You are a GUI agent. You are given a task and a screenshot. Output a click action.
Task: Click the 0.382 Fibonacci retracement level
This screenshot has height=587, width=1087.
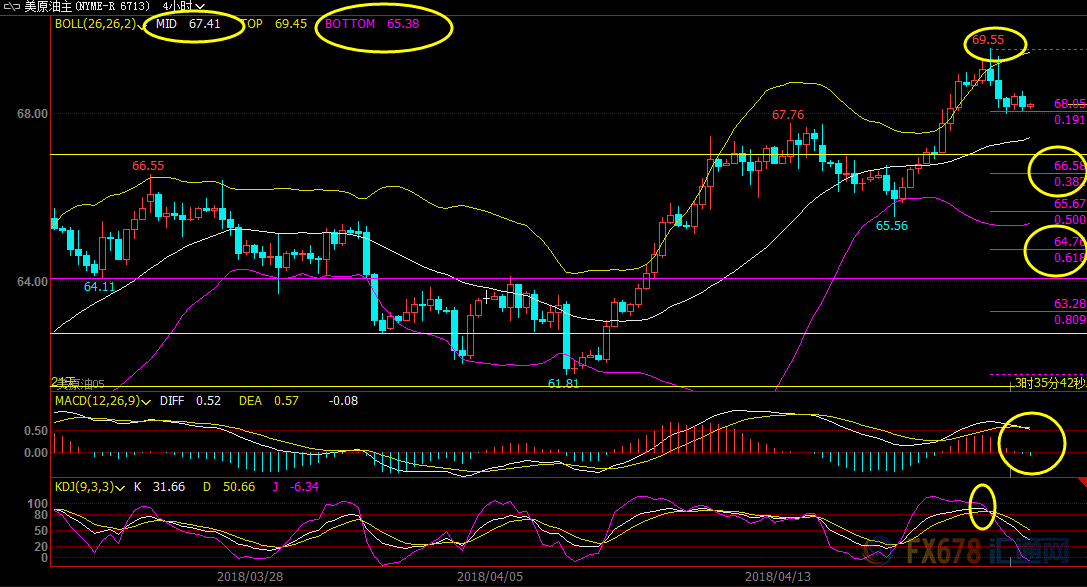[1069, 182]
